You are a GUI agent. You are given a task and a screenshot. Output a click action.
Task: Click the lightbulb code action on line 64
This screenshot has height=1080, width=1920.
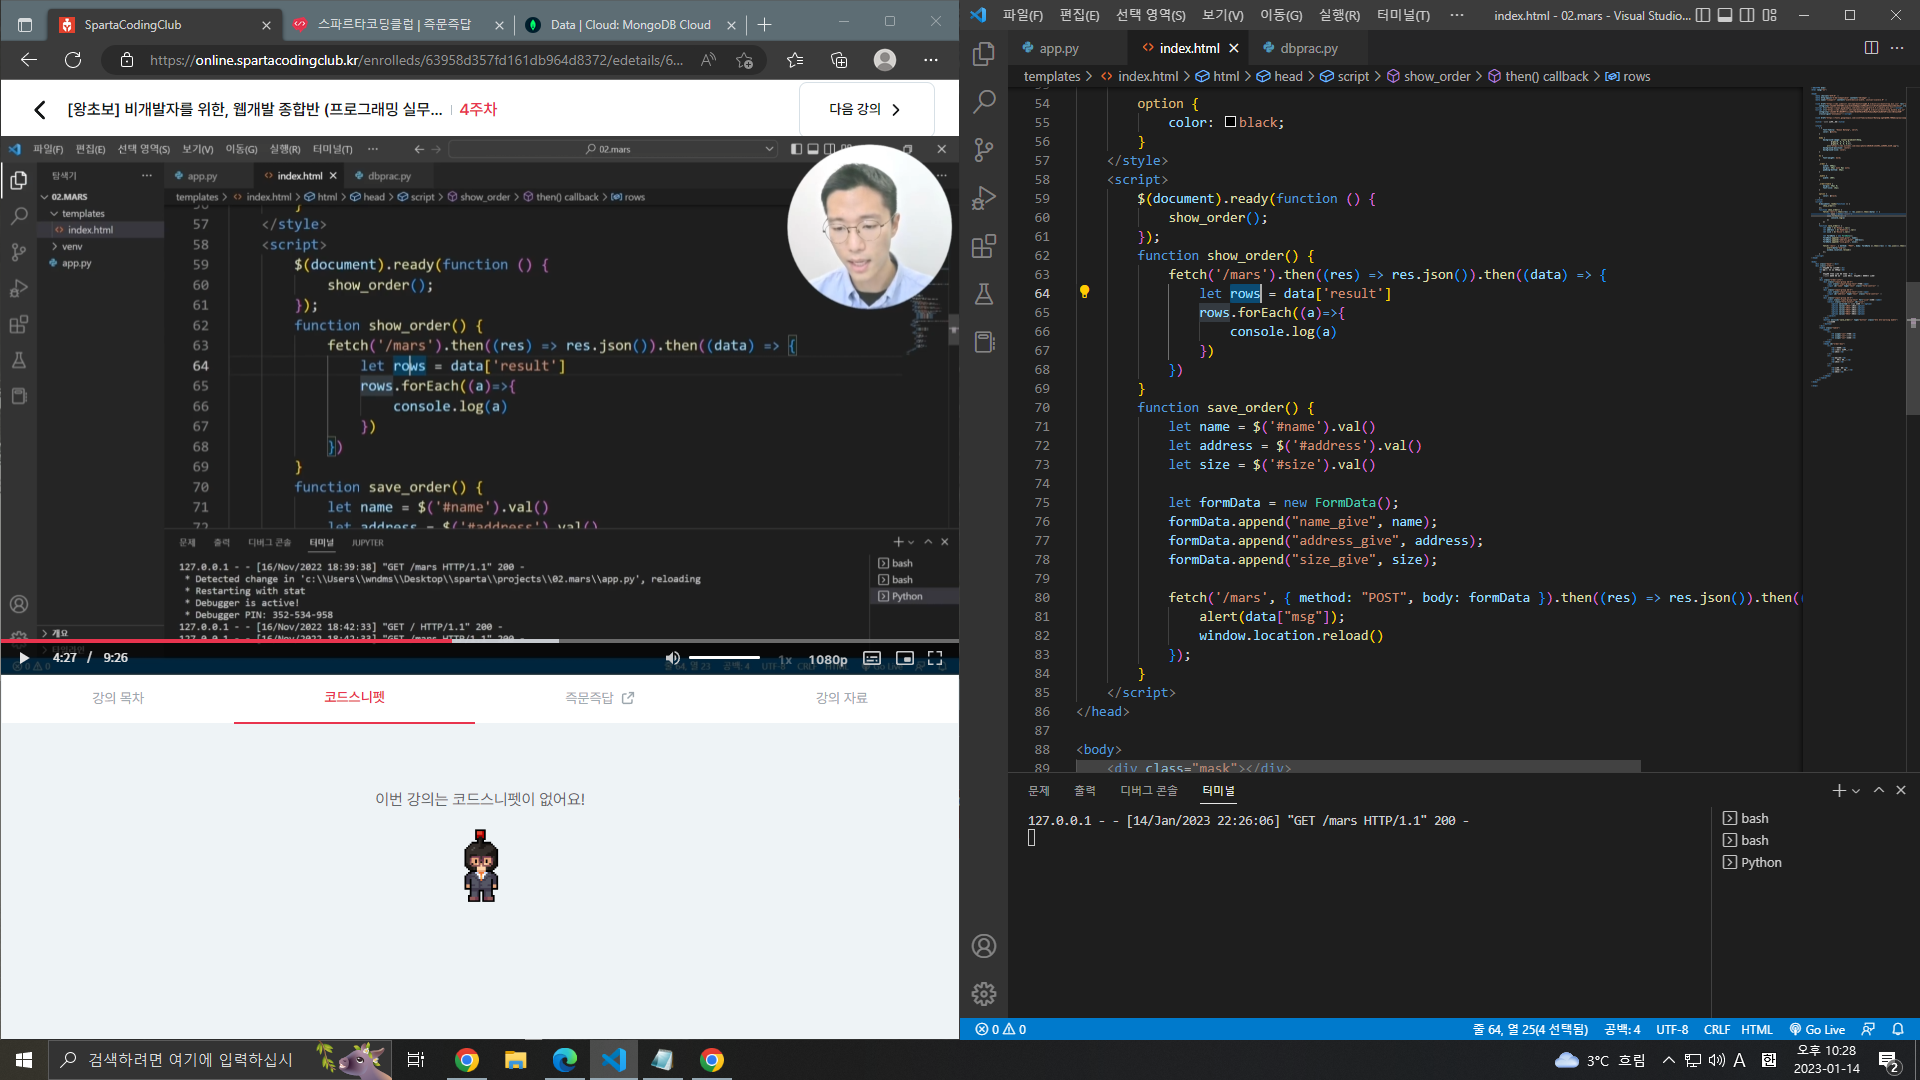pos(1084,292)
